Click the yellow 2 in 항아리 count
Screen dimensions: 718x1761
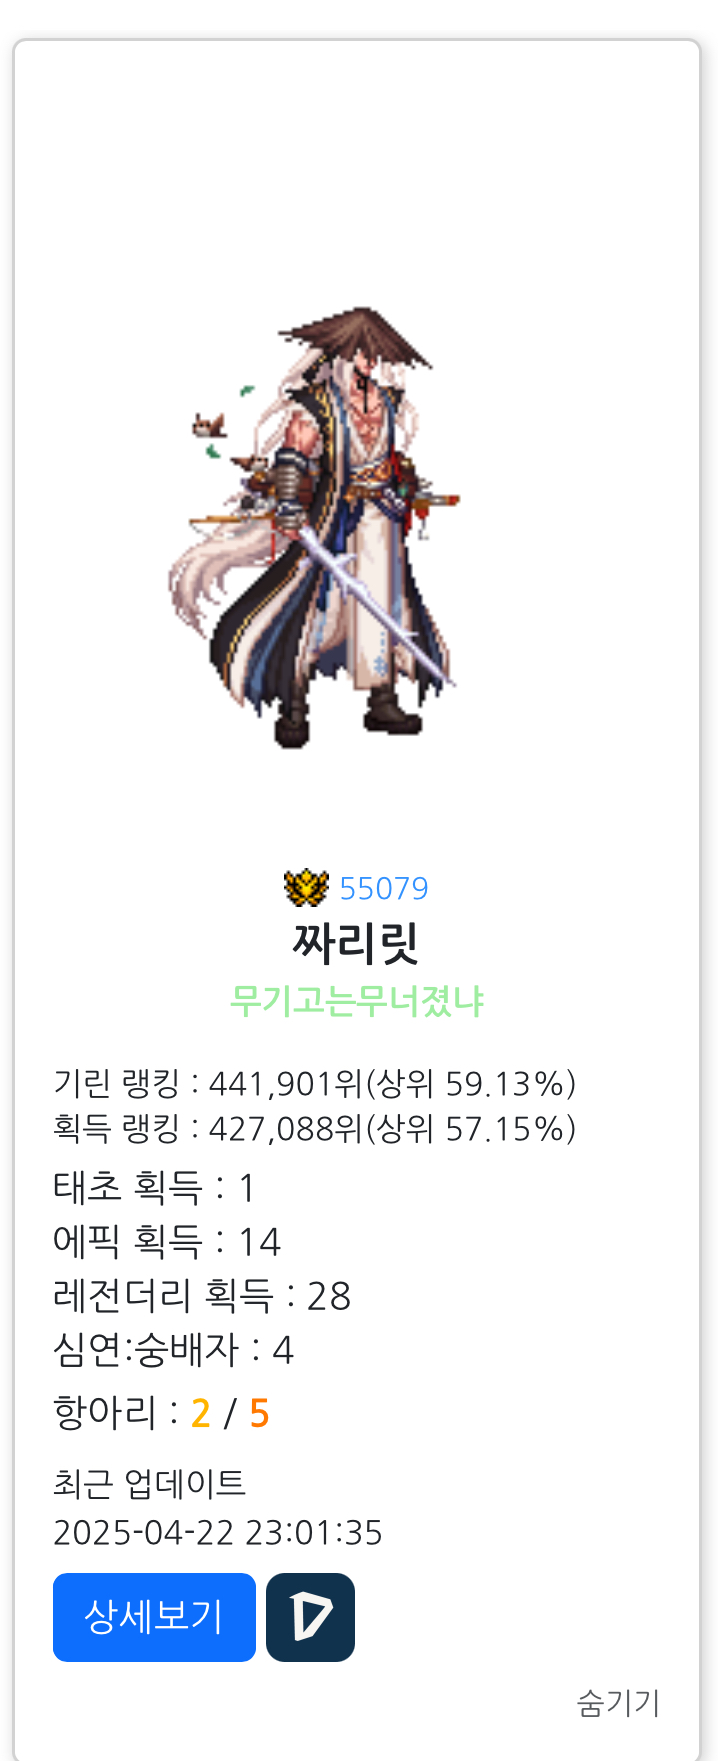[200, 1413]
